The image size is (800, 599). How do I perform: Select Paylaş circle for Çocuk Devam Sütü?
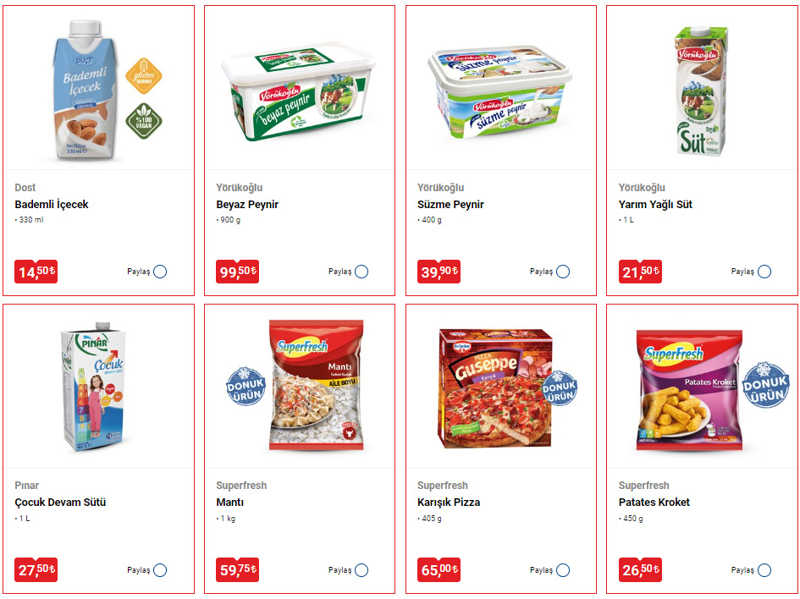[x=160, y=570]
